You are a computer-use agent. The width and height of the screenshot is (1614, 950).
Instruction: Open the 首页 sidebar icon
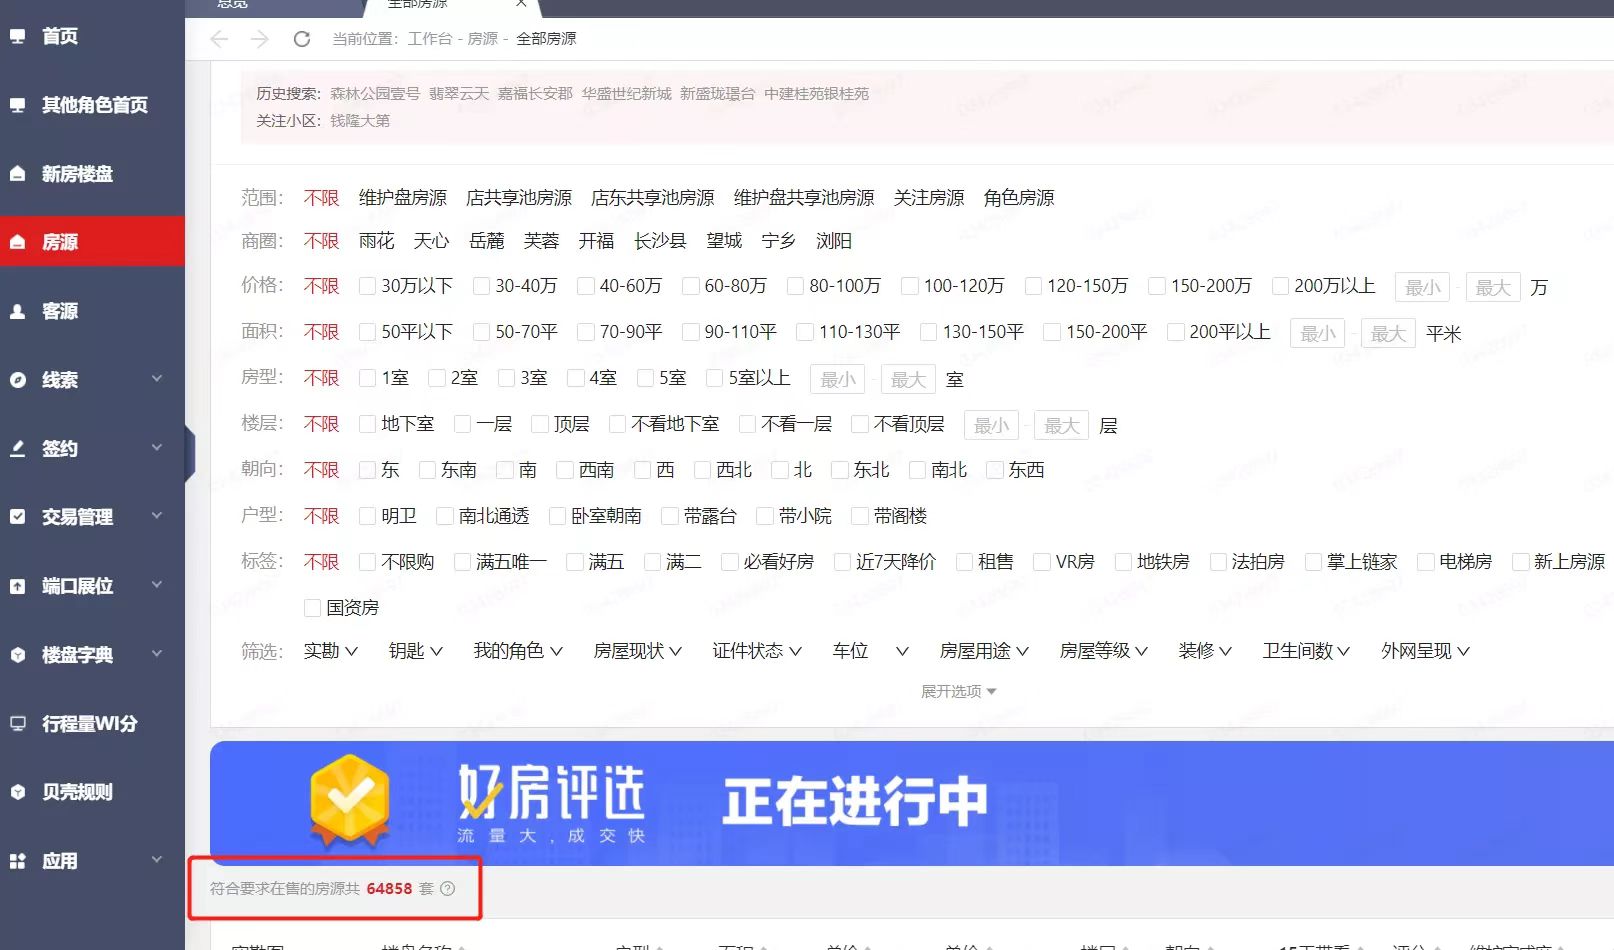57,36
